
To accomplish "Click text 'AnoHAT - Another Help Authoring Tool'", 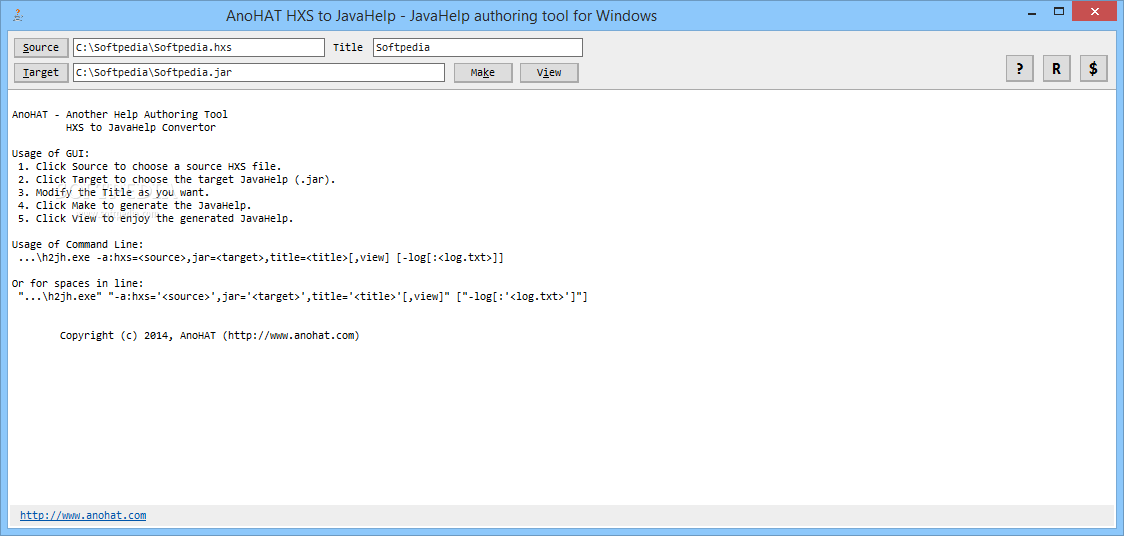I will point(120,114).
